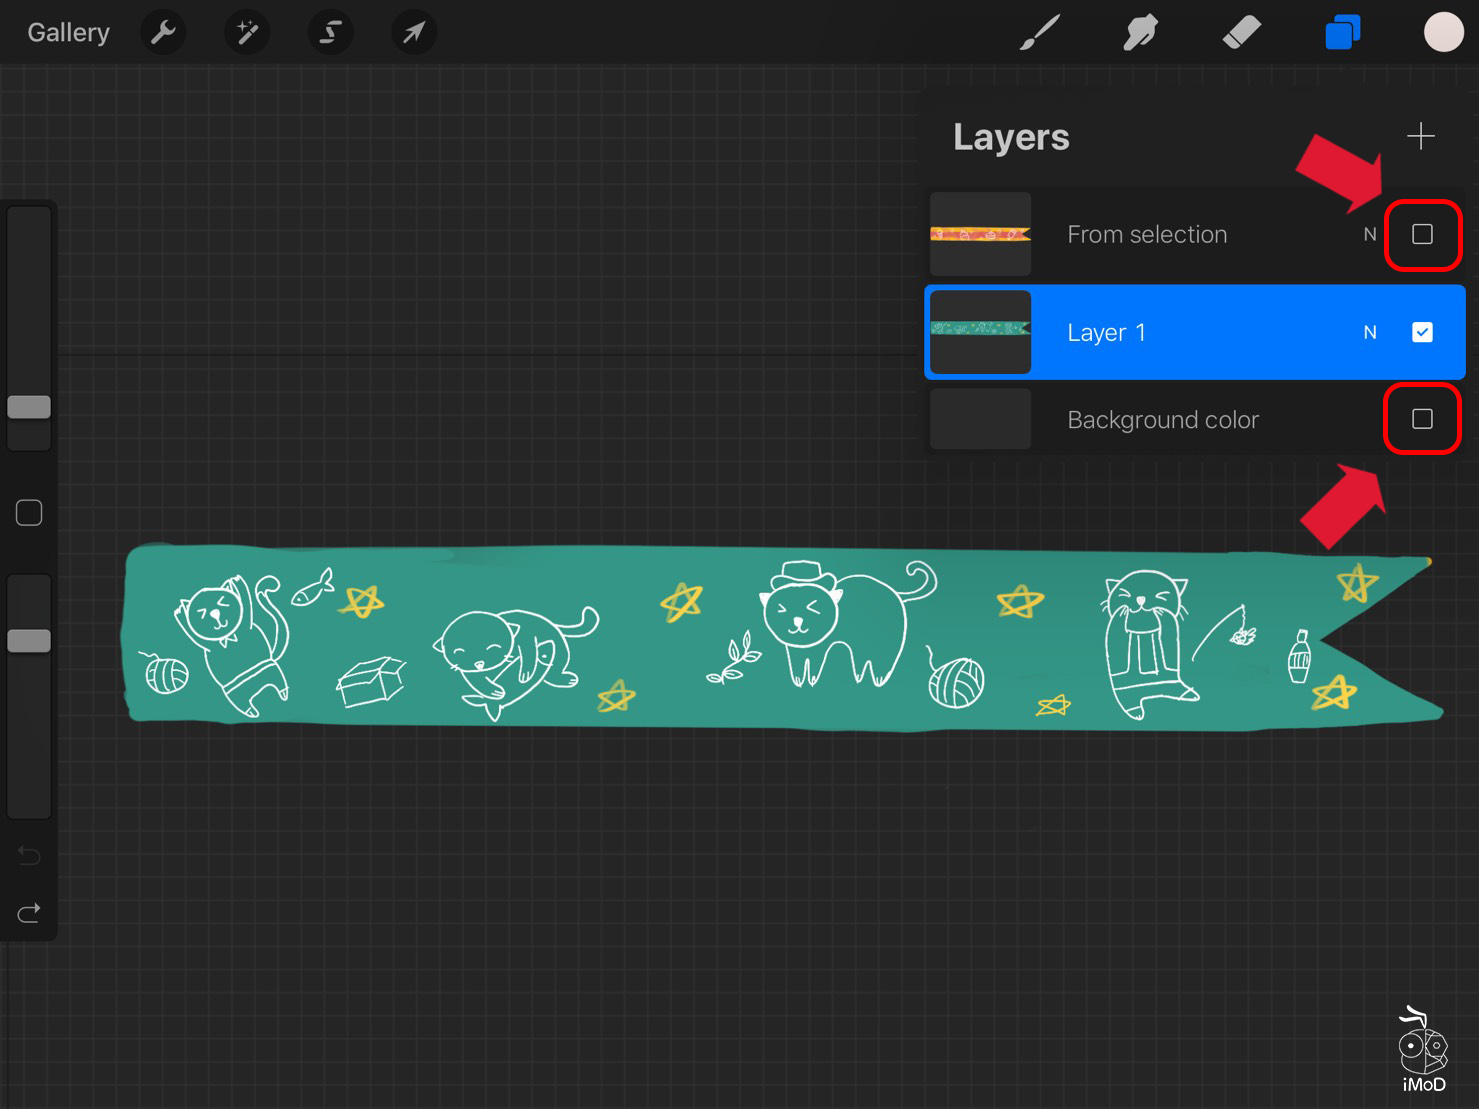Hide Layer 1 visibility checkbox
The height and width of the screenshot is (1109, 1479).
(1423, 332)
